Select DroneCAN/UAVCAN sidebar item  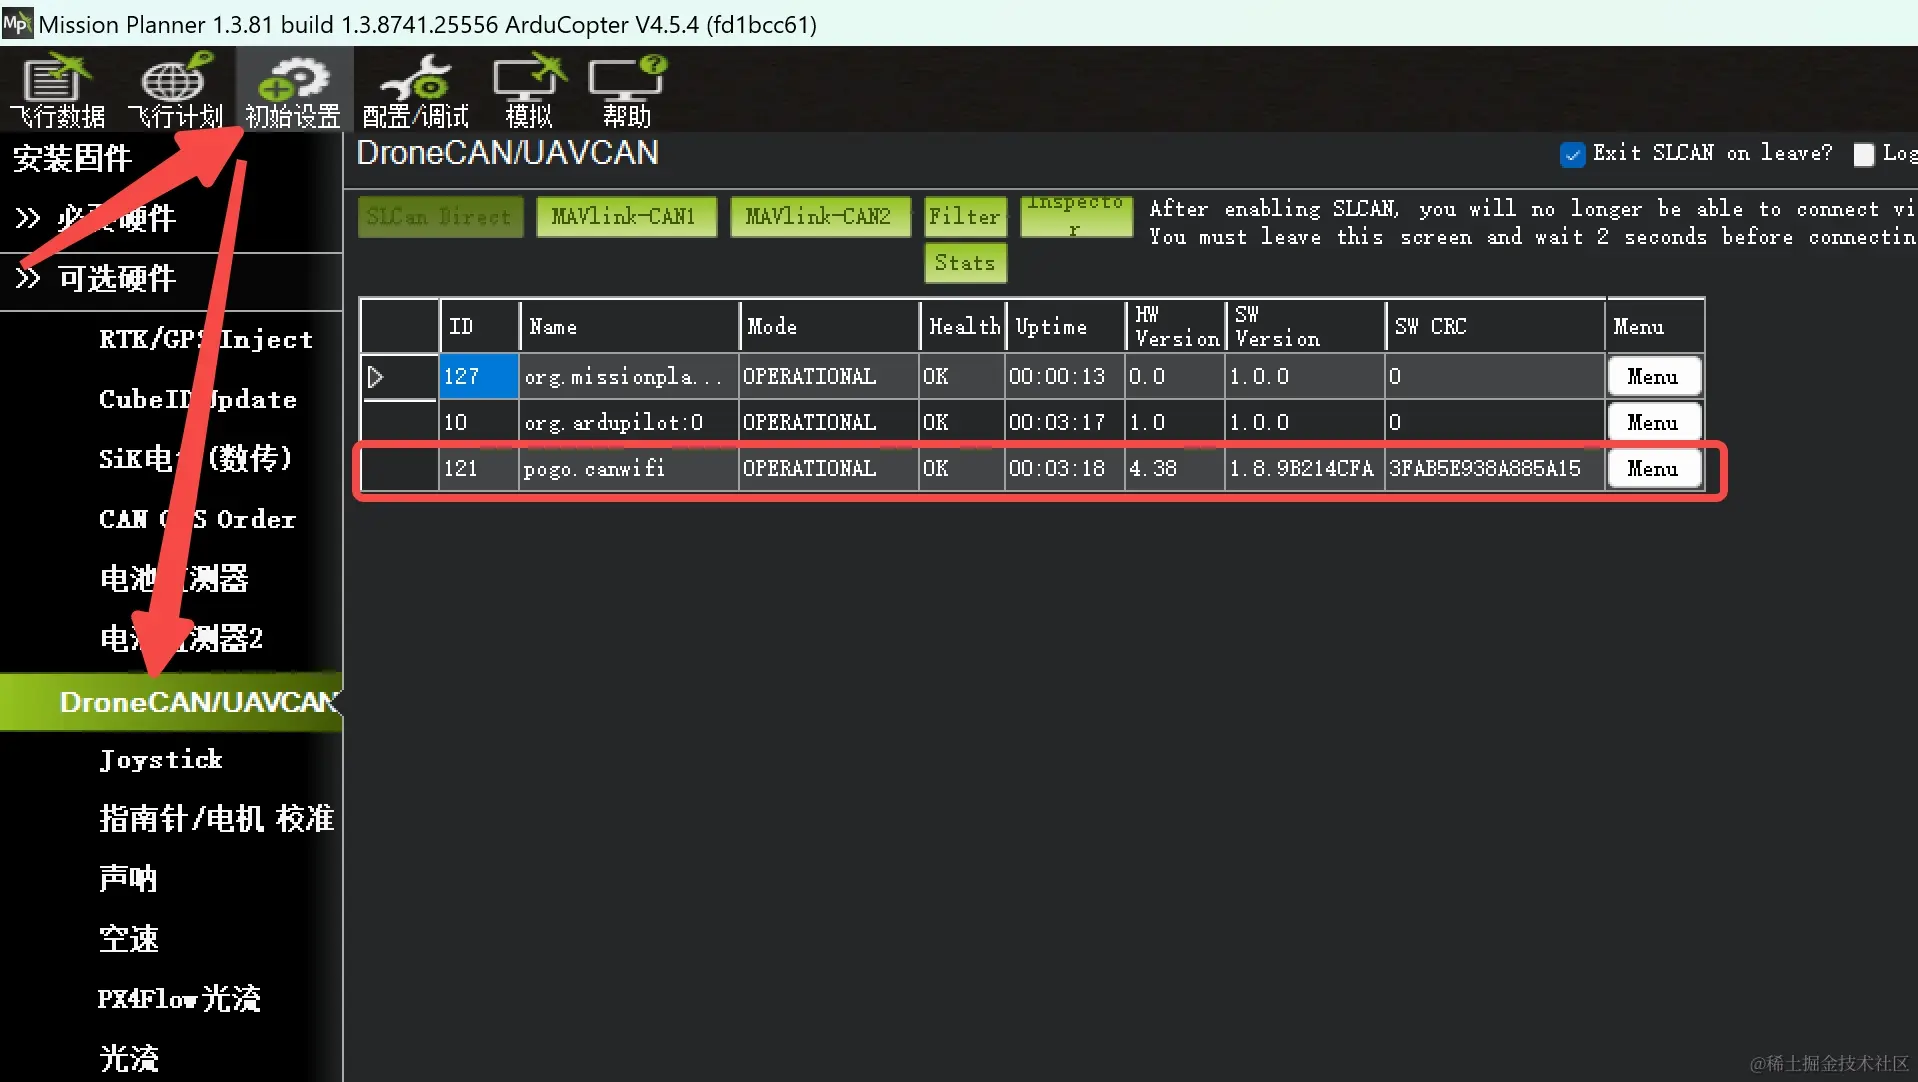pos(171,702)
